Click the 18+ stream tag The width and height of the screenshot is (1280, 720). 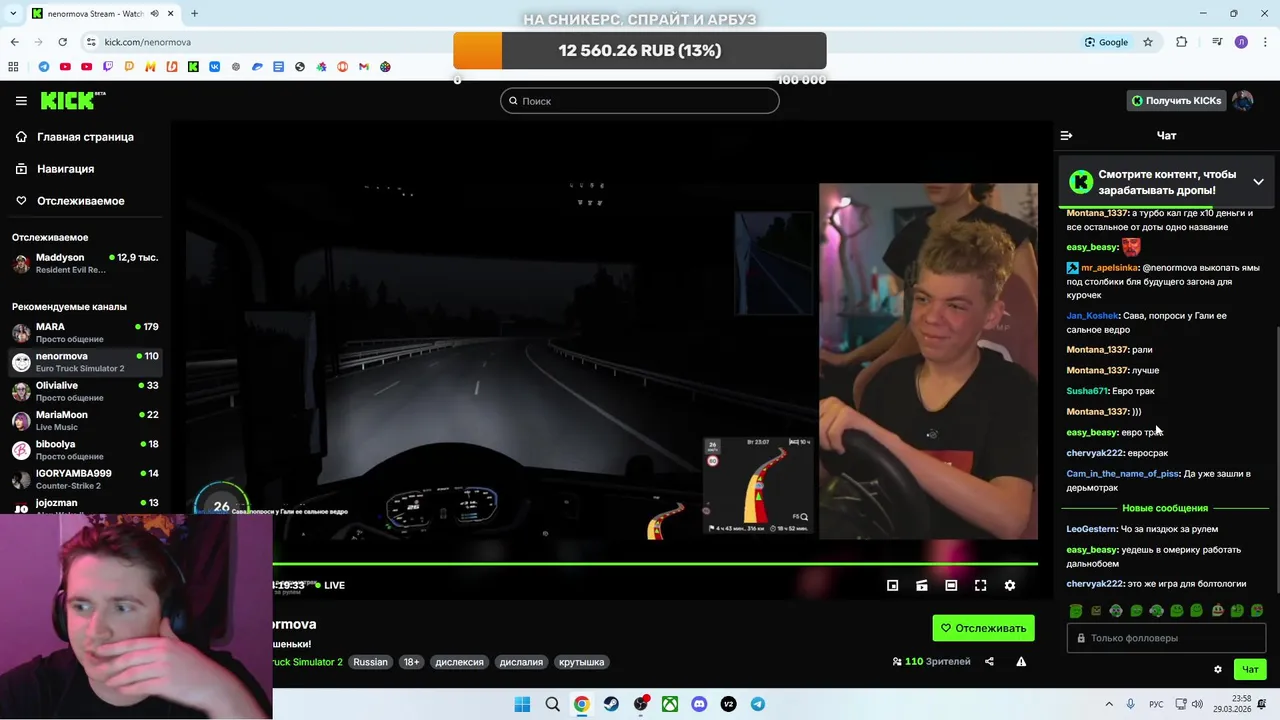tap(411, 662)
